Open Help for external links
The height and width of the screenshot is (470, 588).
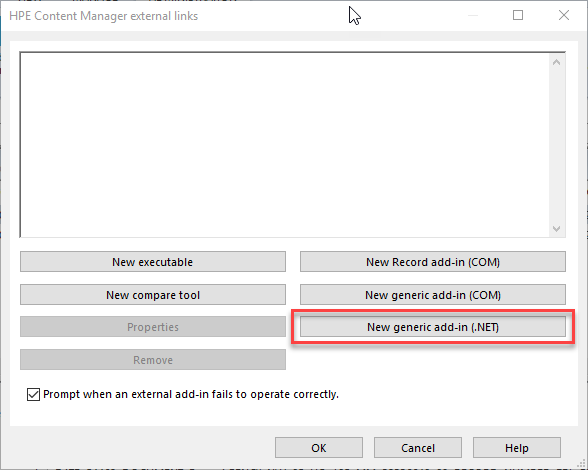(517, 447)
